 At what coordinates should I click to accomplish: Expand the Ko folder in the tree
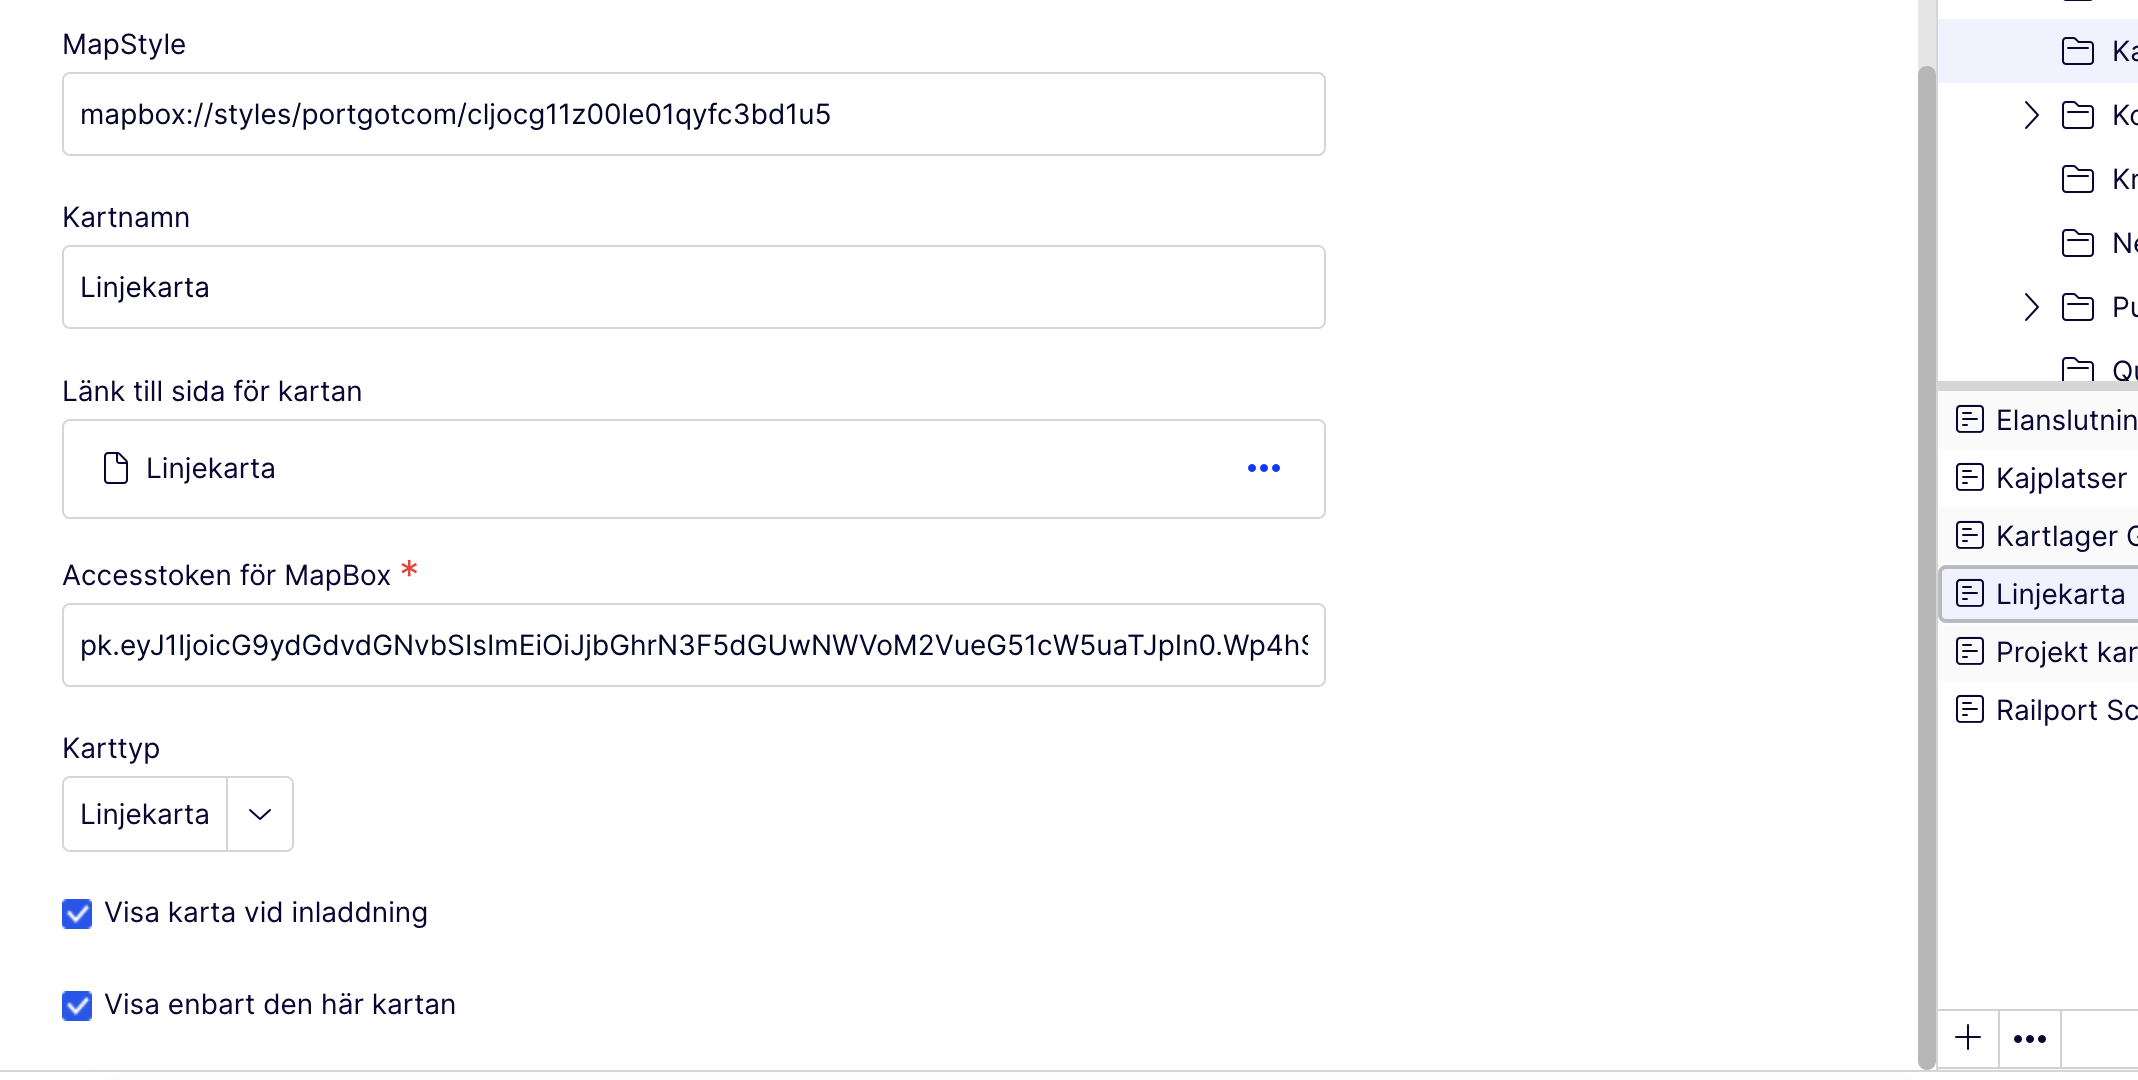click(2031, 115)
